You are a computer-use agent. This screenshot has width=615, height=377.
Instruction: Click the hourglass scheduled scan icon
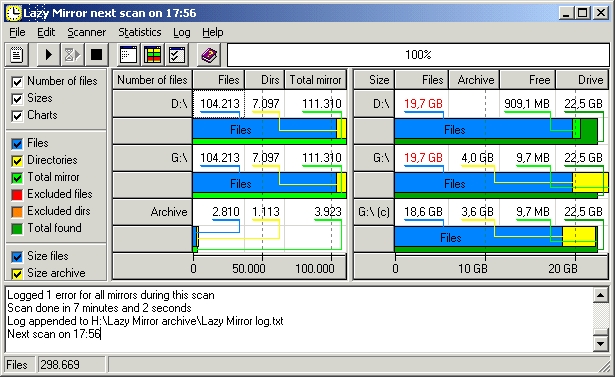[x=72, y=55]
